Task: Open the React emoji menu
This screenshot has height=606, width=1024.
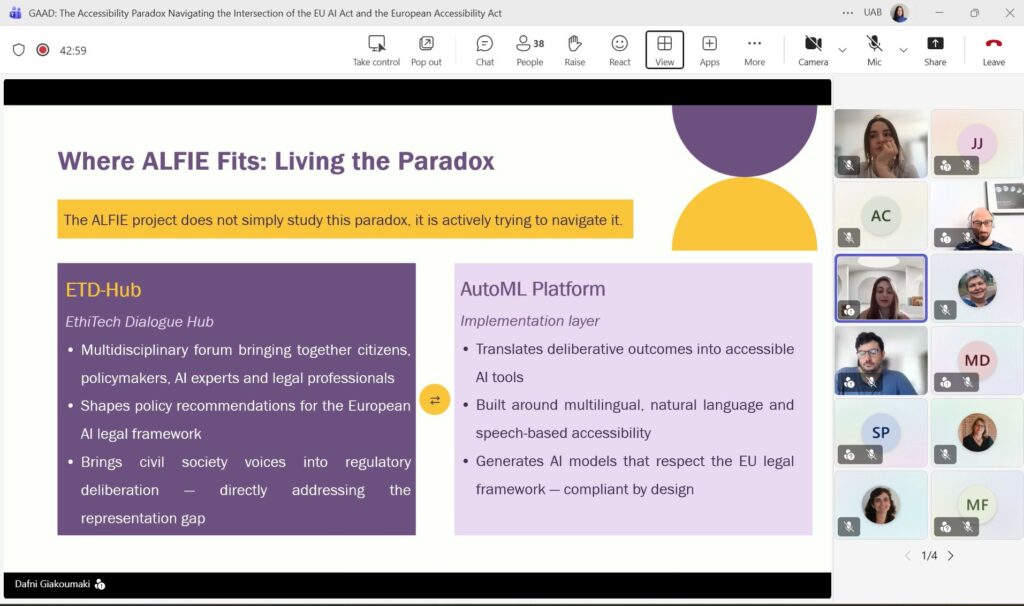Action: tap(620, 50)
